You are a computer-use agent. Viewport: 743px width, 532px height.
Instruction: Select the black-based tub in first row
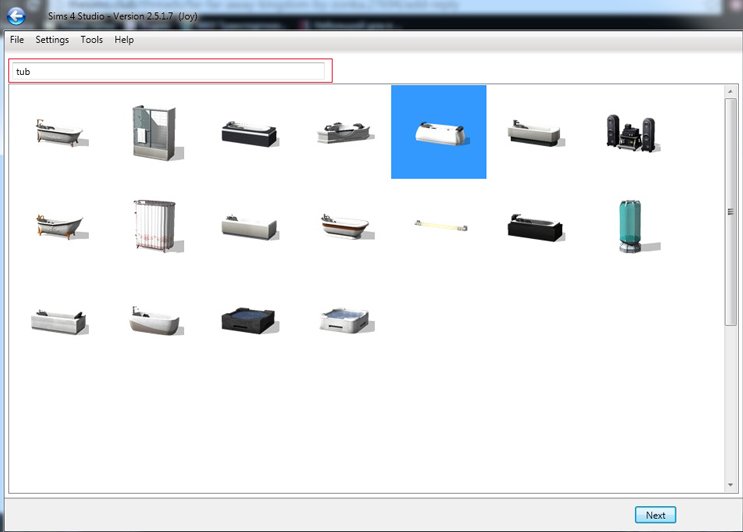[x=247, y=133]
